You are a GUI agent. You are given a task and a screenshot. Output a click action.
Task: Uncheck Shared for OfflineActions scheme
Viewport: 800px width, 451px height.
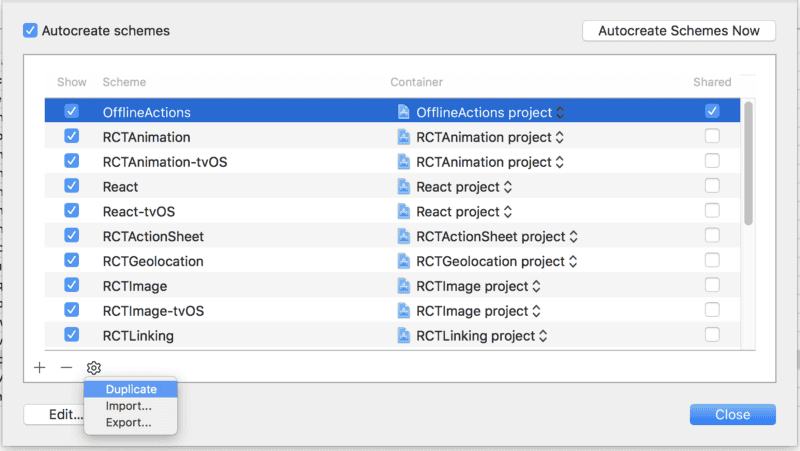pyautogui.click(x=712, y=111)
